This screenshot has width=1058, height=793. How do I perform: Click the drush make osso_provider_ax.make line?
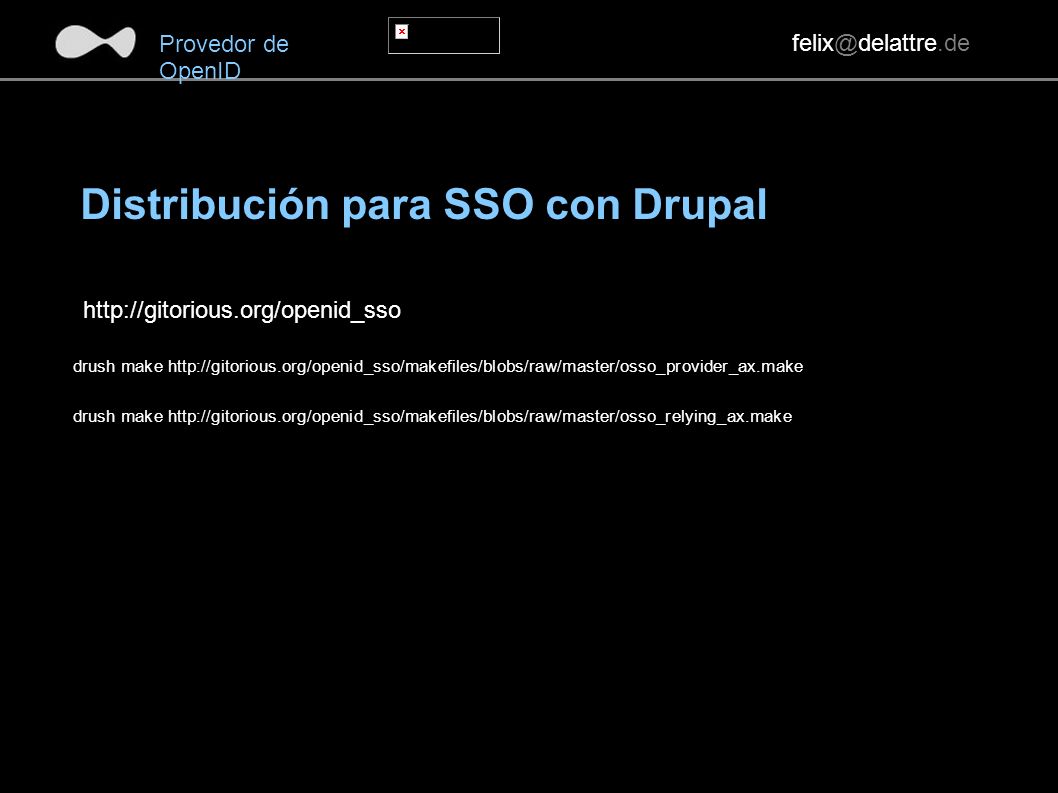point(438,366)
